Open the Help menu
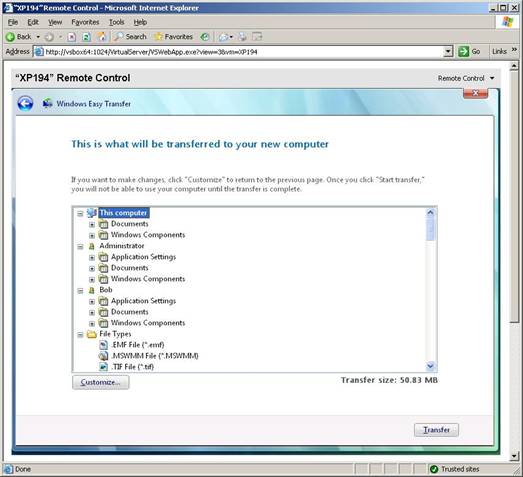The width and height of the screenshot is (523, 477). pyautogui.click(x=140, y=22)
